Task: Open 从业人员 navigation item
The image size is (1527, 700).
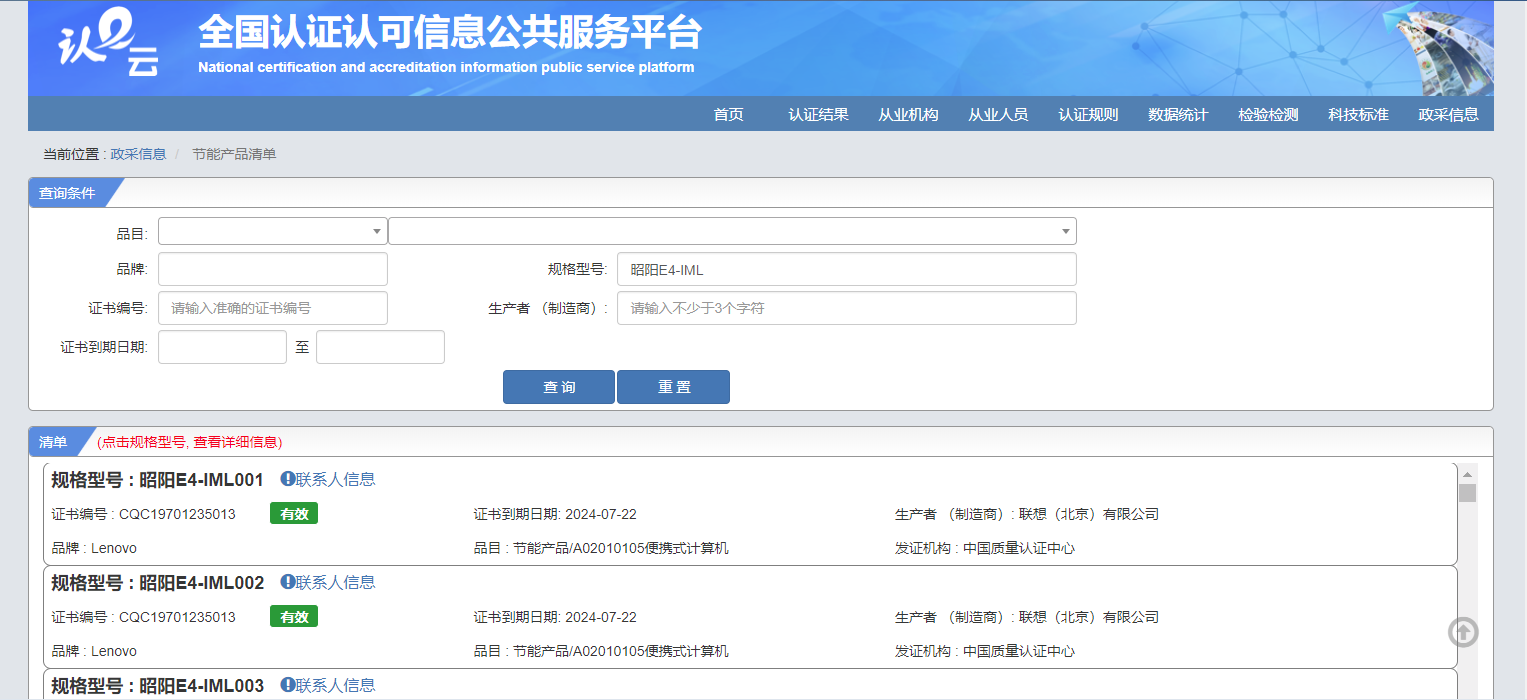Action: click(x=998, y=114)
